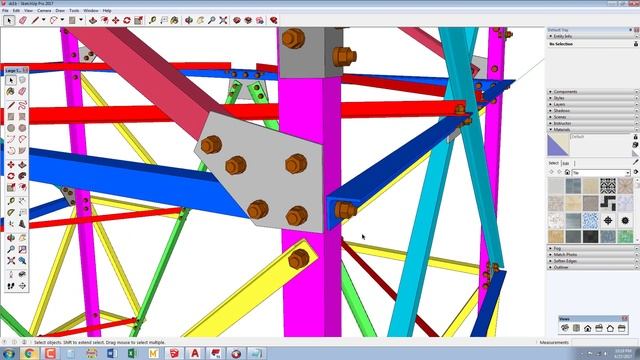Choose Offset tool in Large Tool Set
The height and width of the screenshot is (360, 640).
[22, 187]
